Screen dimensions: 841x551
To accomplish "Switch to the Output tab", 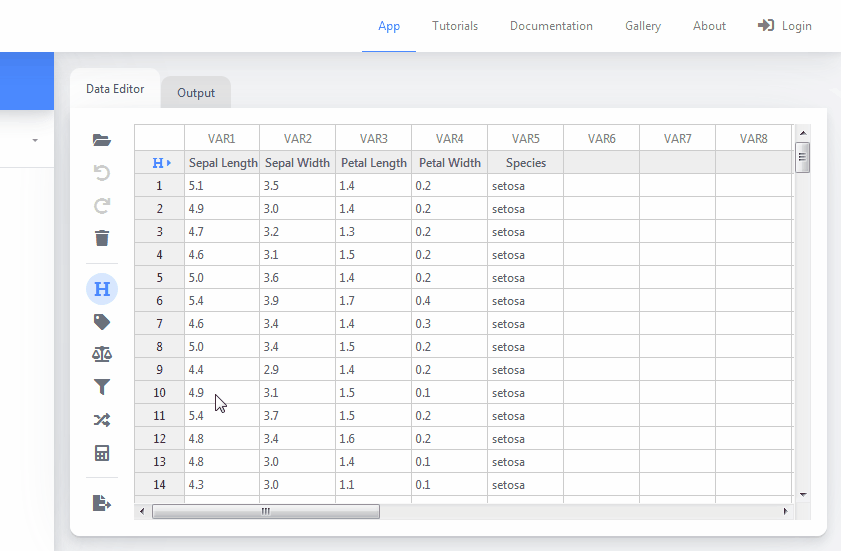I will pos(196,93).
